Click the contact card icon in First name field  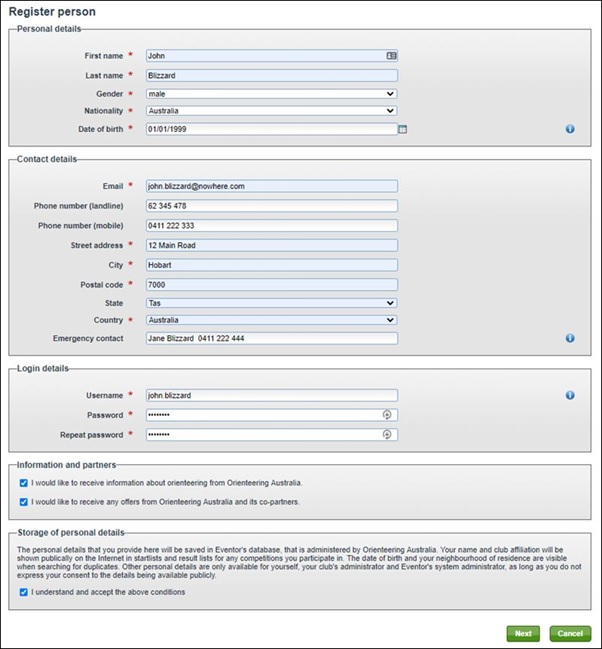point(392,56)
